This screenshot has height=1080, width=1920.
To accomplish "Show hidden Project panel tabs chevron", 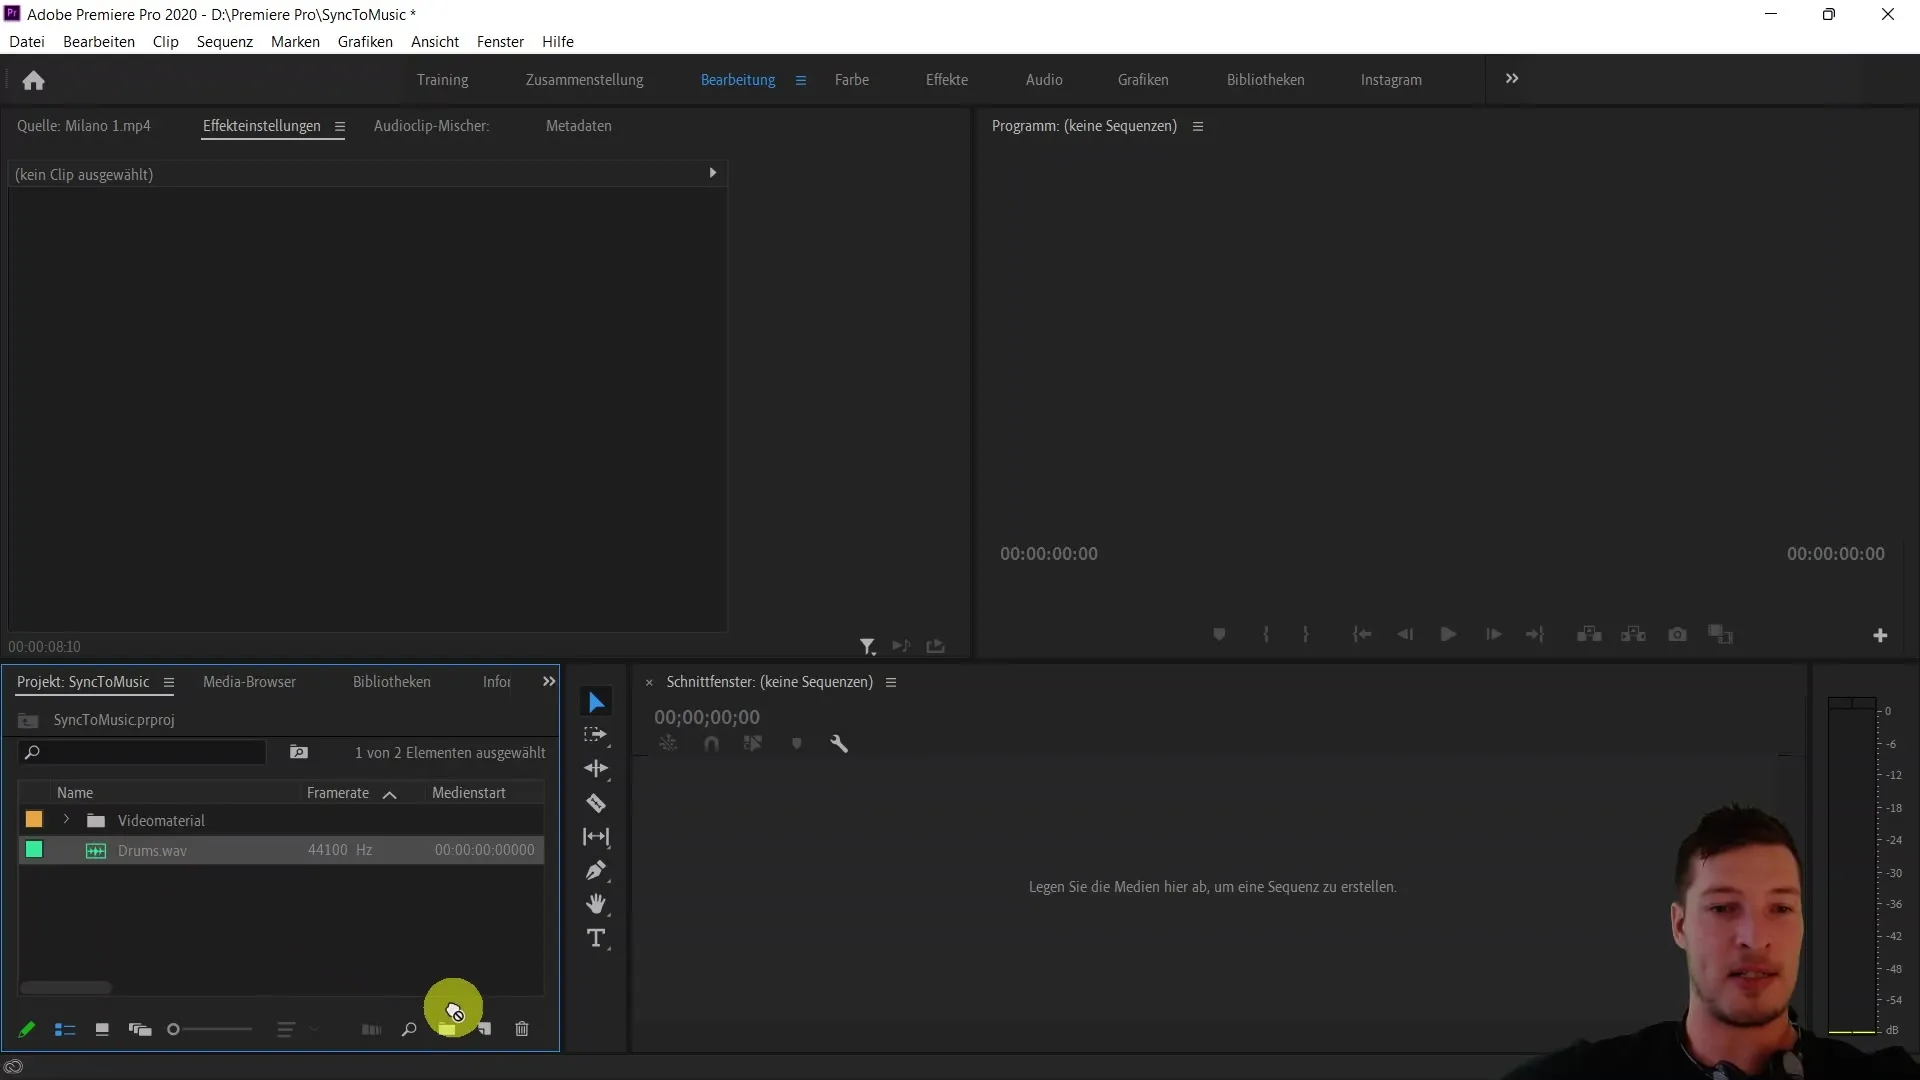I will click(549, 682).
